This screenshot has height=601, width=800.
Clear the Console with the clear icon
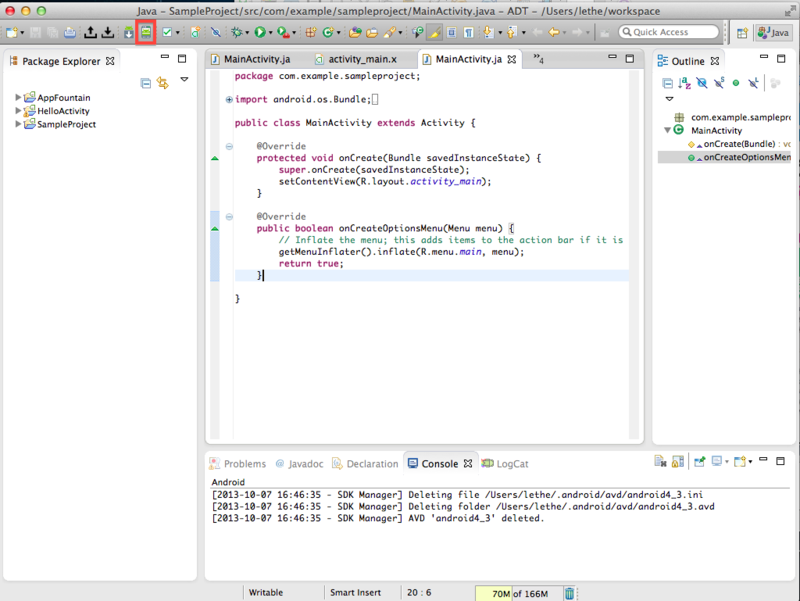click(x=658, y=462)
